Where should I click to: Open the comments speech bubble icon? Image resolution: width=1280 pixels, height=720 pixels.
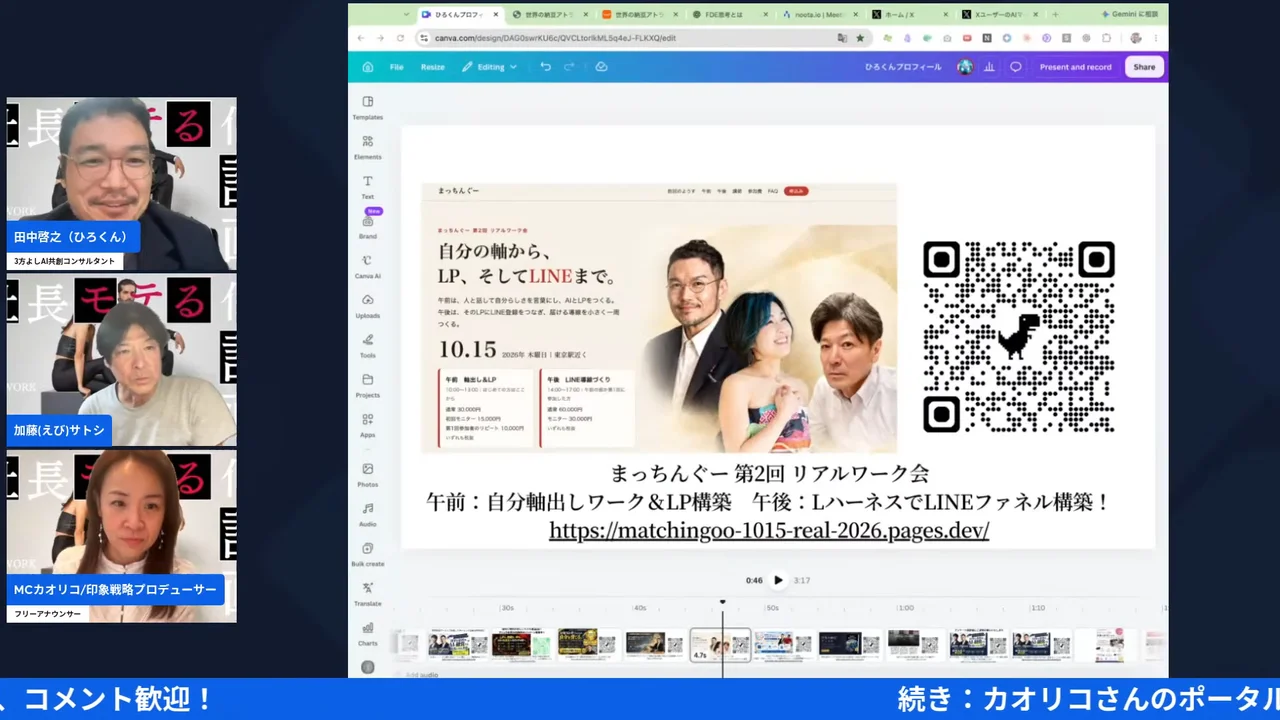tap(1015, 67)
